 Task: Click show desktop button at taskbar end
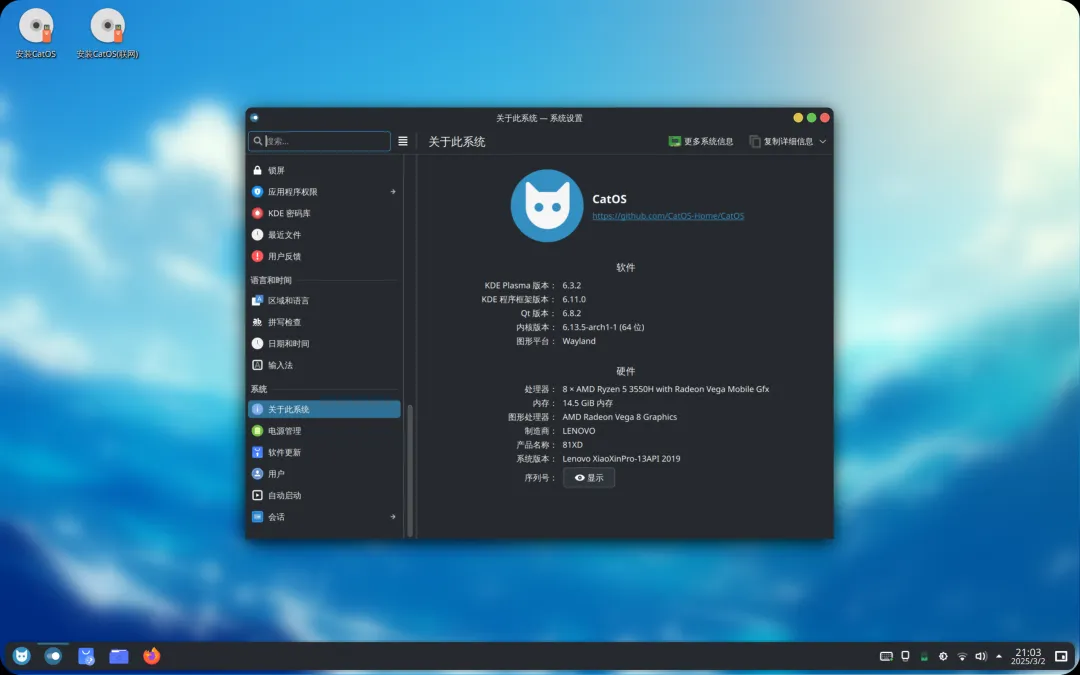pos(1061,656)
